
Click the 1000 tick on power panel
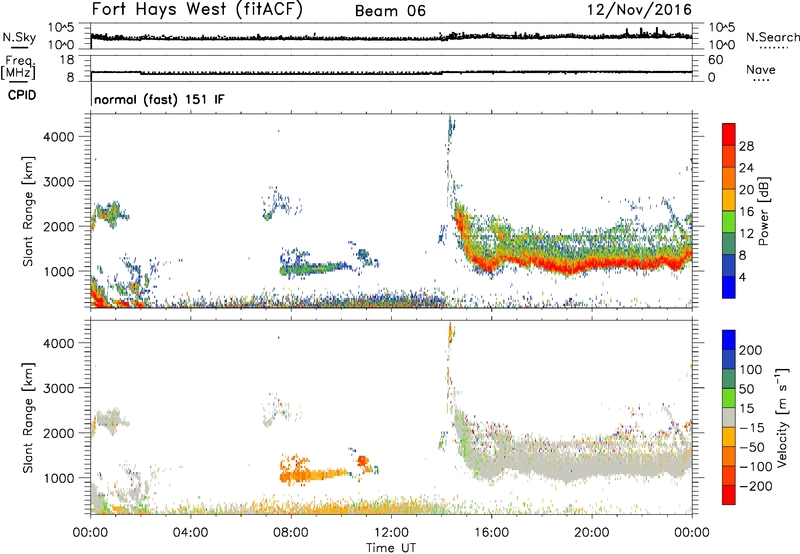coord(59,271)
